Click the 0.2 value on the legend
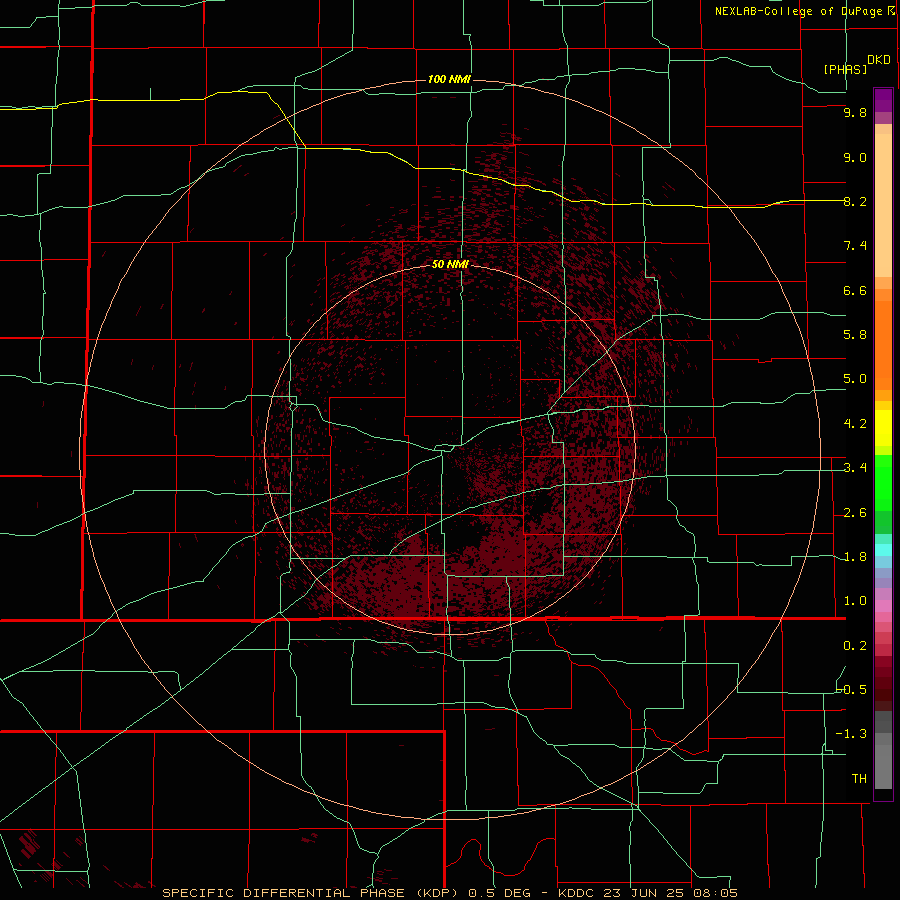The height and width of the screenshot is (900, 900). click(x=855, y=646)
